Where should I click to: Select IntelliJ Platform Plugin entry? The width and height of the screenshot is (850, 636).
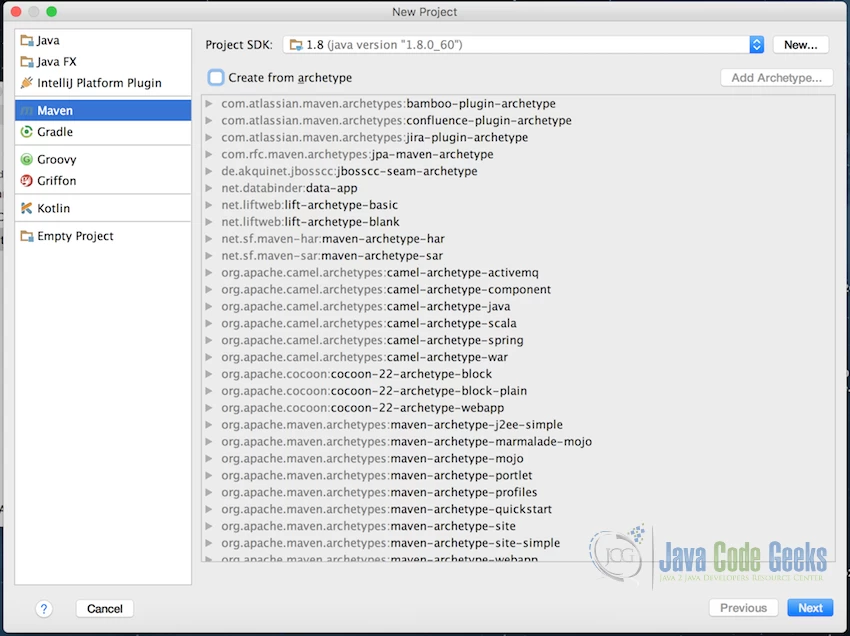click(103, 82)
